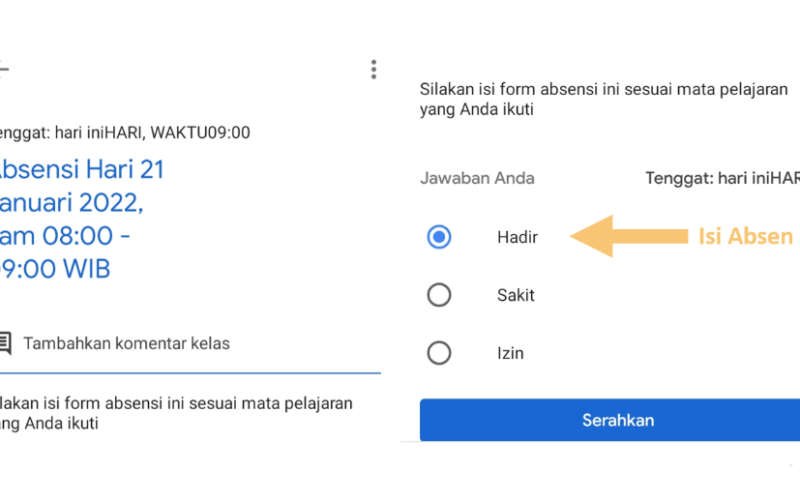Click the Hadir option label

click(x=517, y=237)
